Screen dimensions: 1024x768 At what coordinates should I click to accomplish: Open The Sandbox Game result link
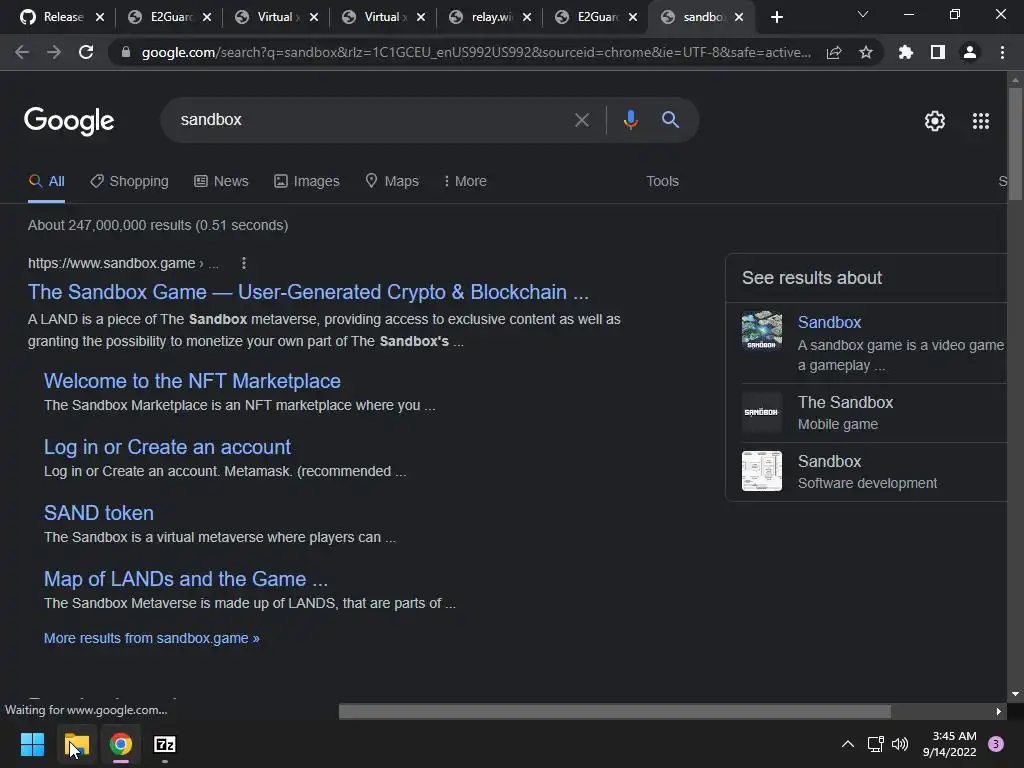(308, 292)
